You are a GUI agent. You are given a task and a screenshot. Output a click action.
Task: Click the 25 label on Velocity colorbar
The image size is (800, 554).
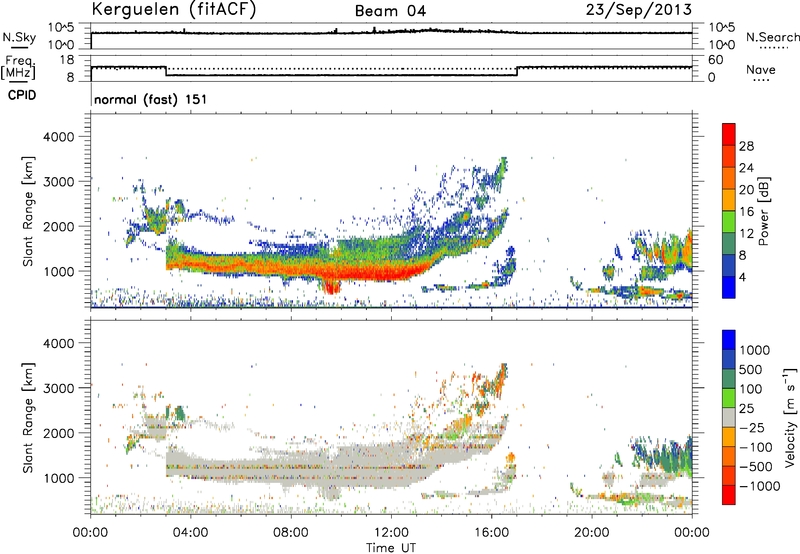tap(747, 409)
